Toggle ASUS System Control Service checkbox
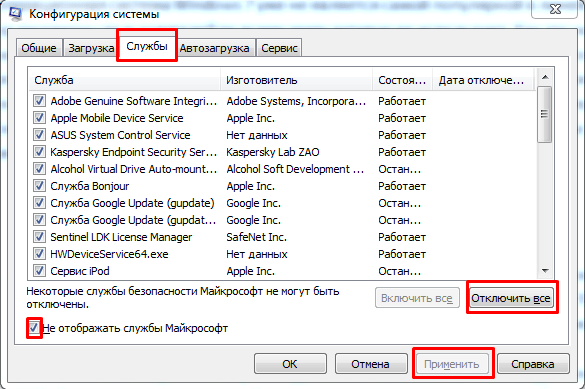The width and height of the screenshot is (585, 389). point(39,135)
